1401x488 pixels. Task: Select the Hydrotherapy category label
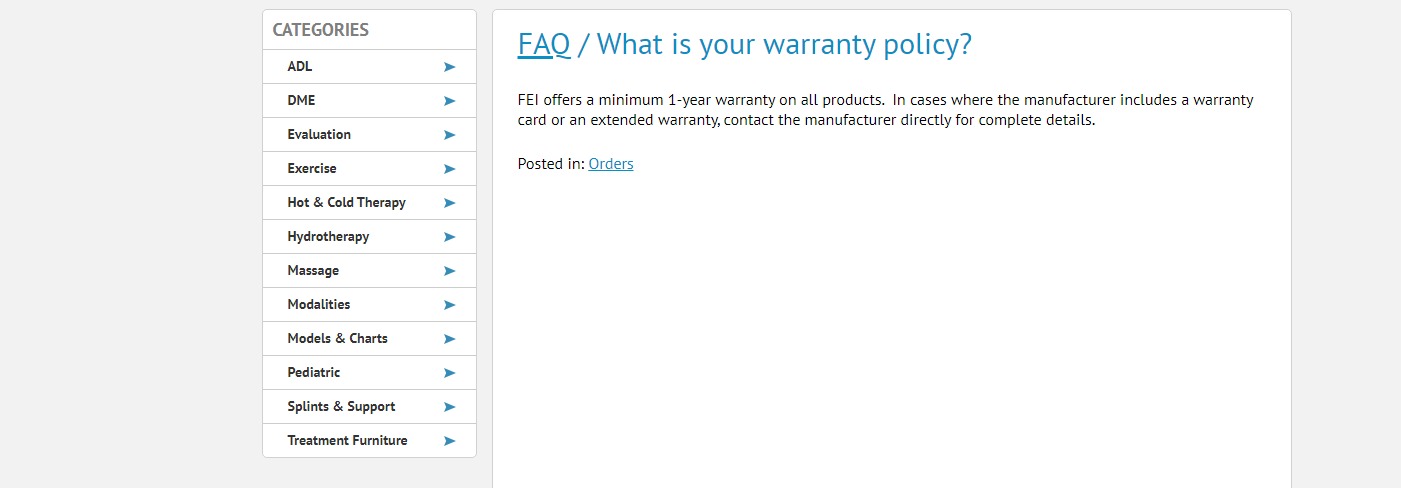328,237
